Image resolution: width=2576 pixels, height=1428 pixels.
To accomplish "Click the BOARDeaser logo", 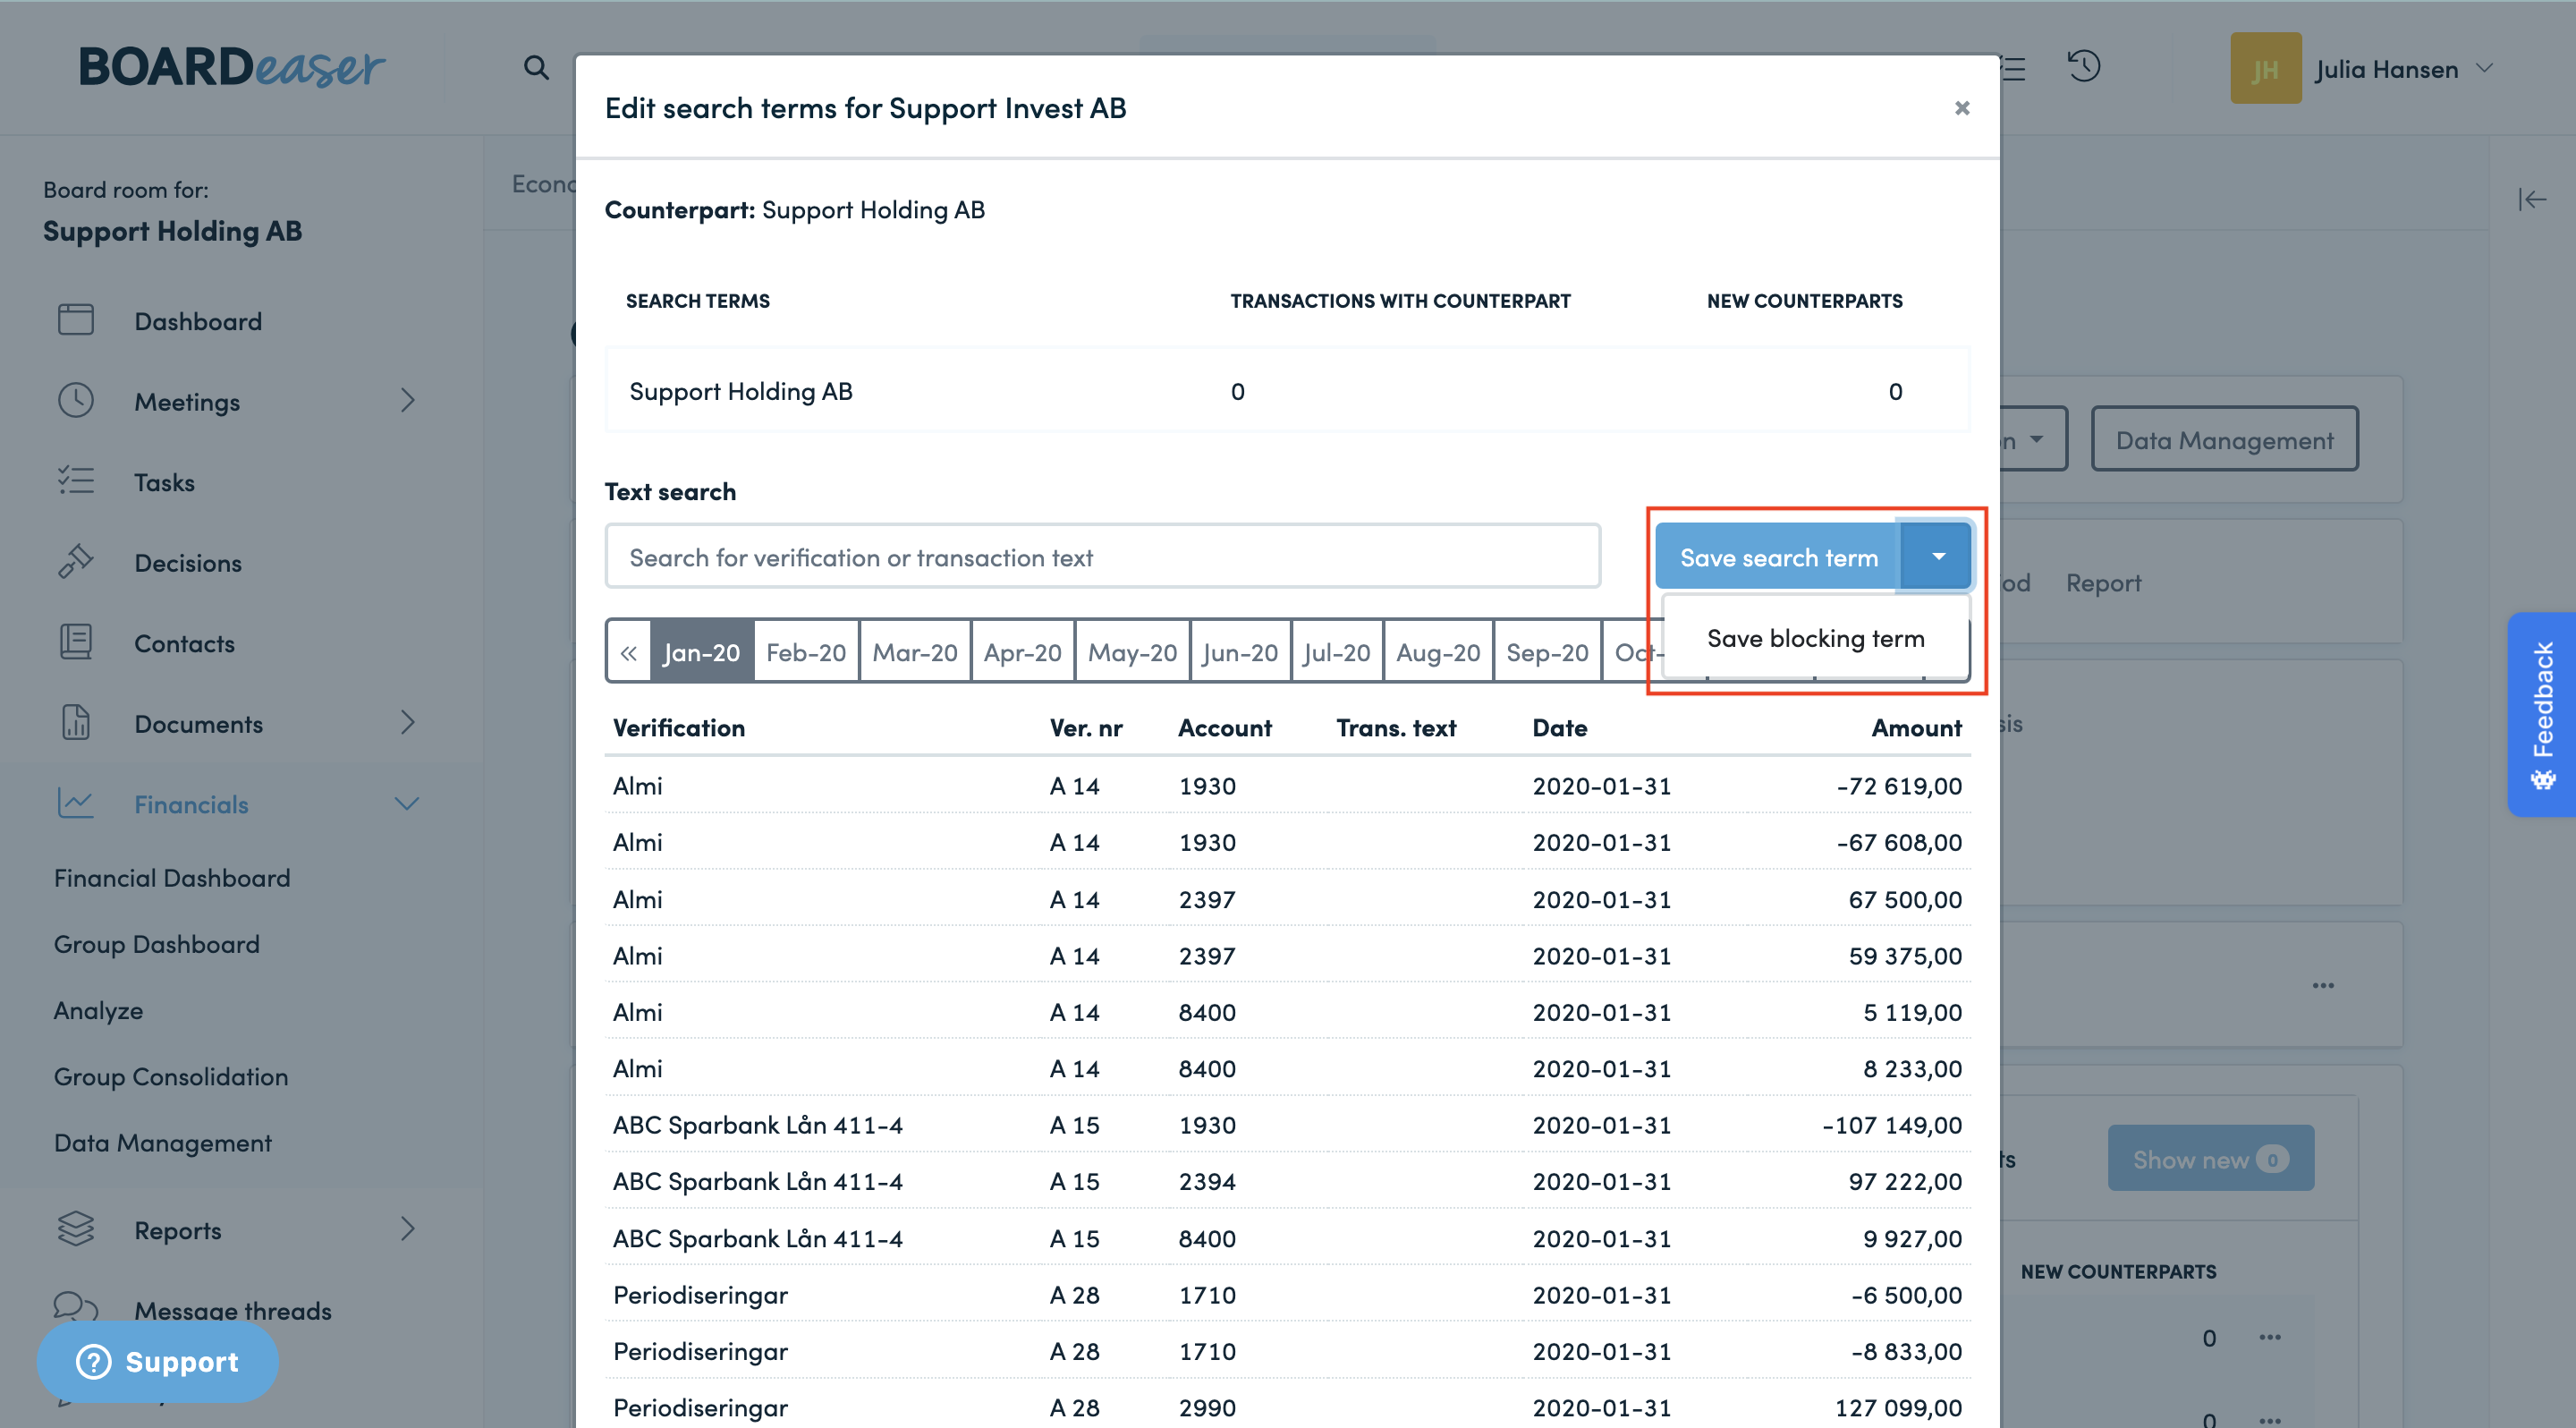I will tap(231, 67).
